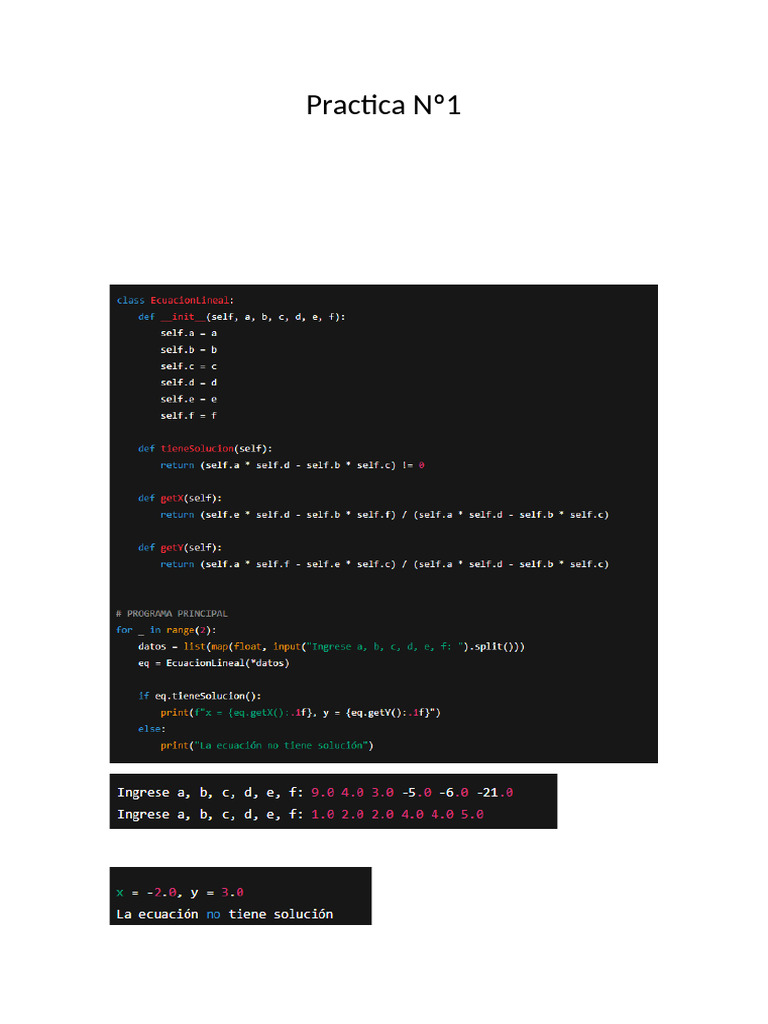Viewport: 768px width, 1024px height.
Task: Click the return line ending in '!= 0'
Action: click(x=293, y=465)
